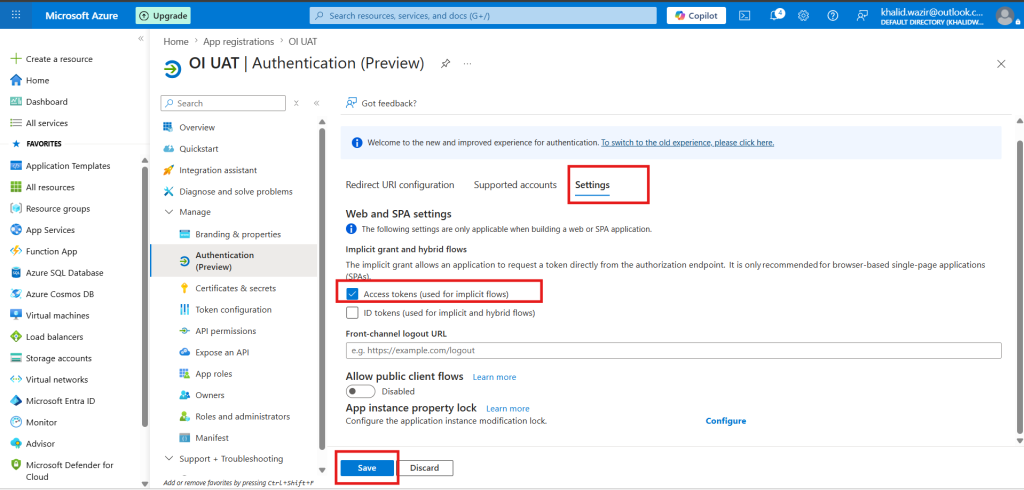Close the Authentication blade
The image size is (1024, 490).
click(1001, 63)
